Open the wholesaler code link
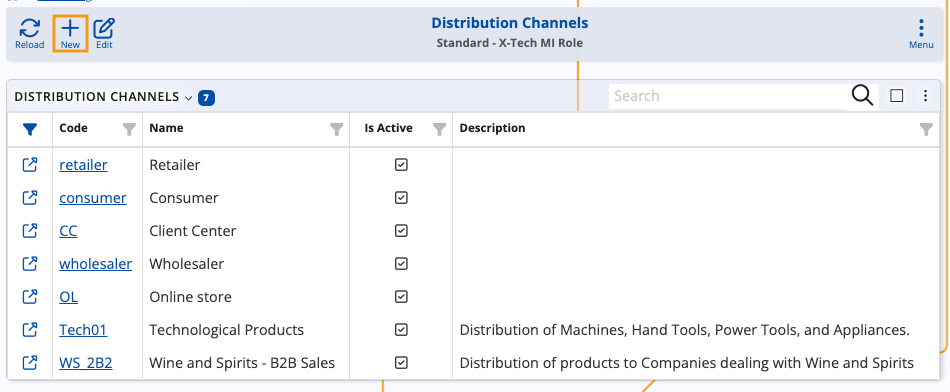 coord(96,264)
